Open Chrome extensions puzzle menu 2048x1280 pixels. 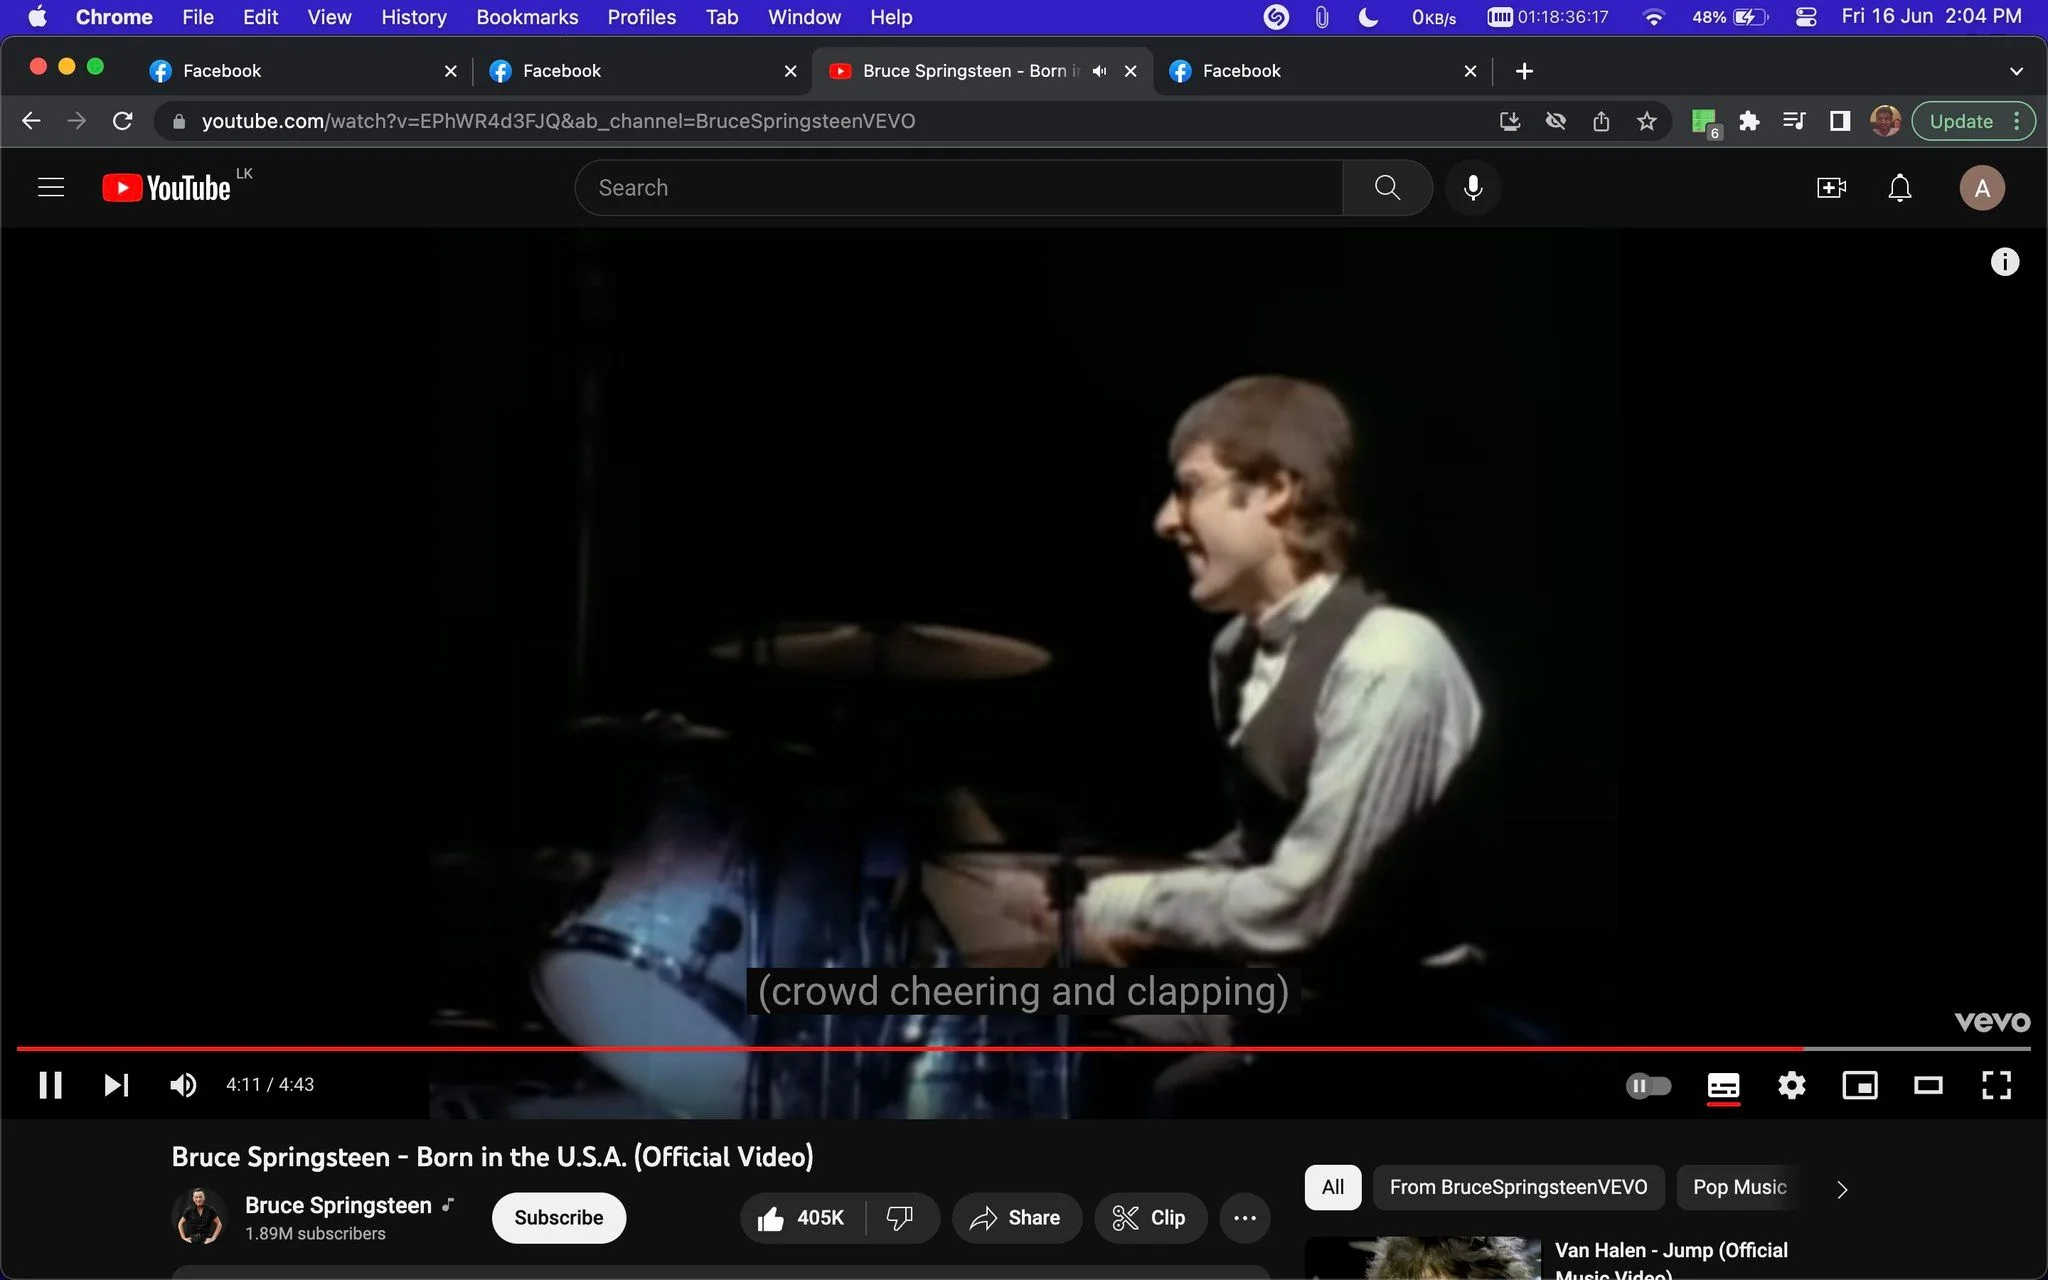[x=1749, y=121]
